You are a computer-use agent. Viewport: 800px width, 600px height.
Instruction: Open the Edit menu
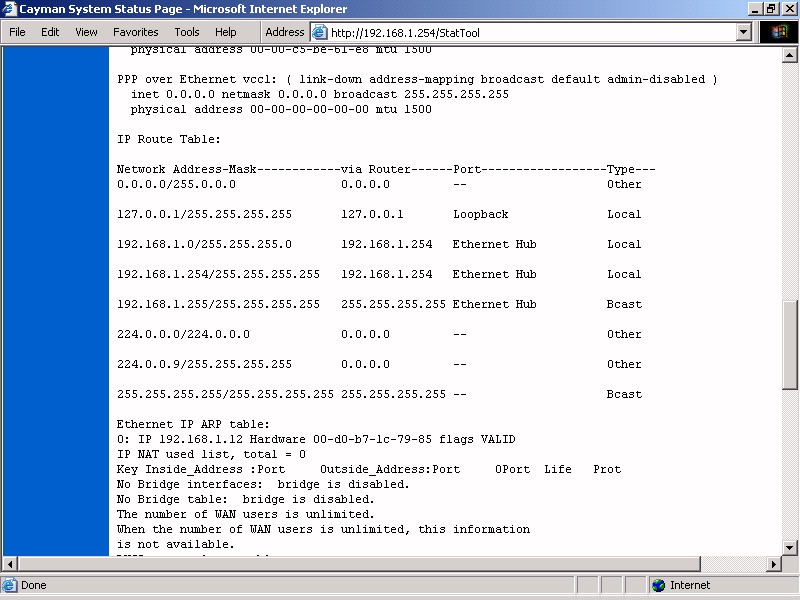pyautogui.click(x=50, y=32)
